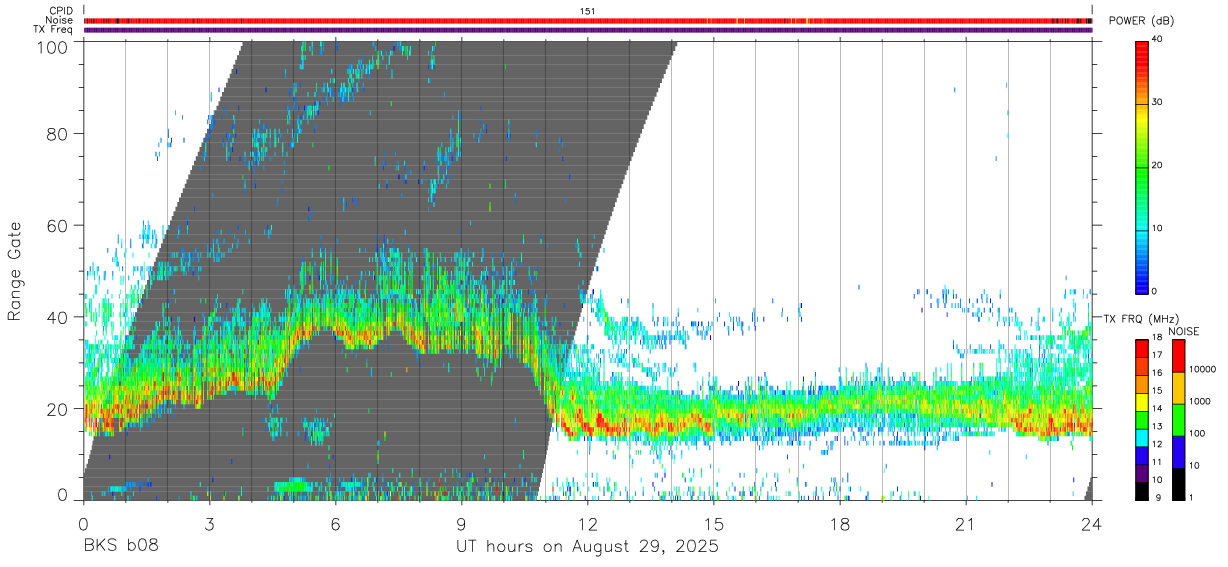1228x567 pixels.
Task: Click the red Noise strip above the plot
Action: (588, 20)
